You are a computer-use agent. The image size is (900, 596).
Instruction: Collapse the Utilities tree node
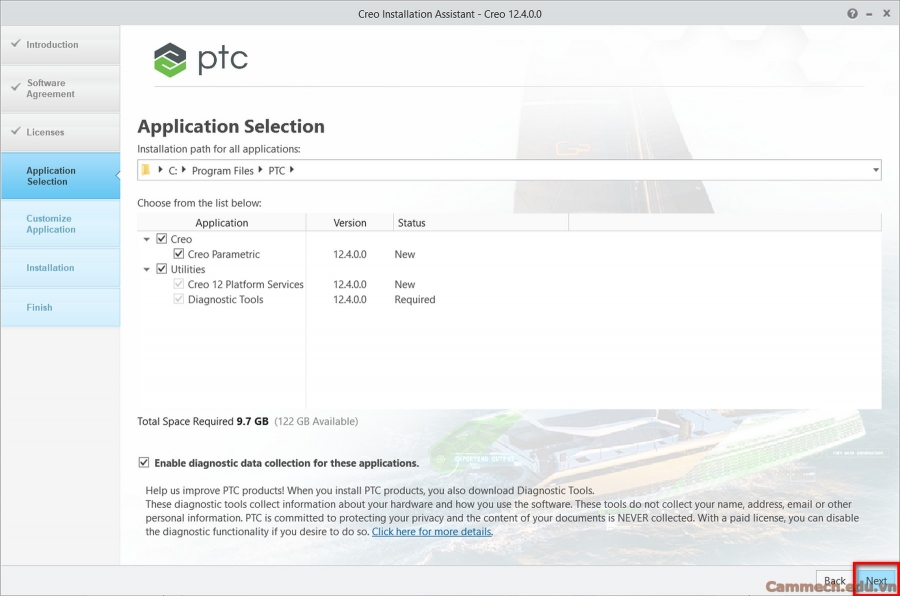click(146, 269)
